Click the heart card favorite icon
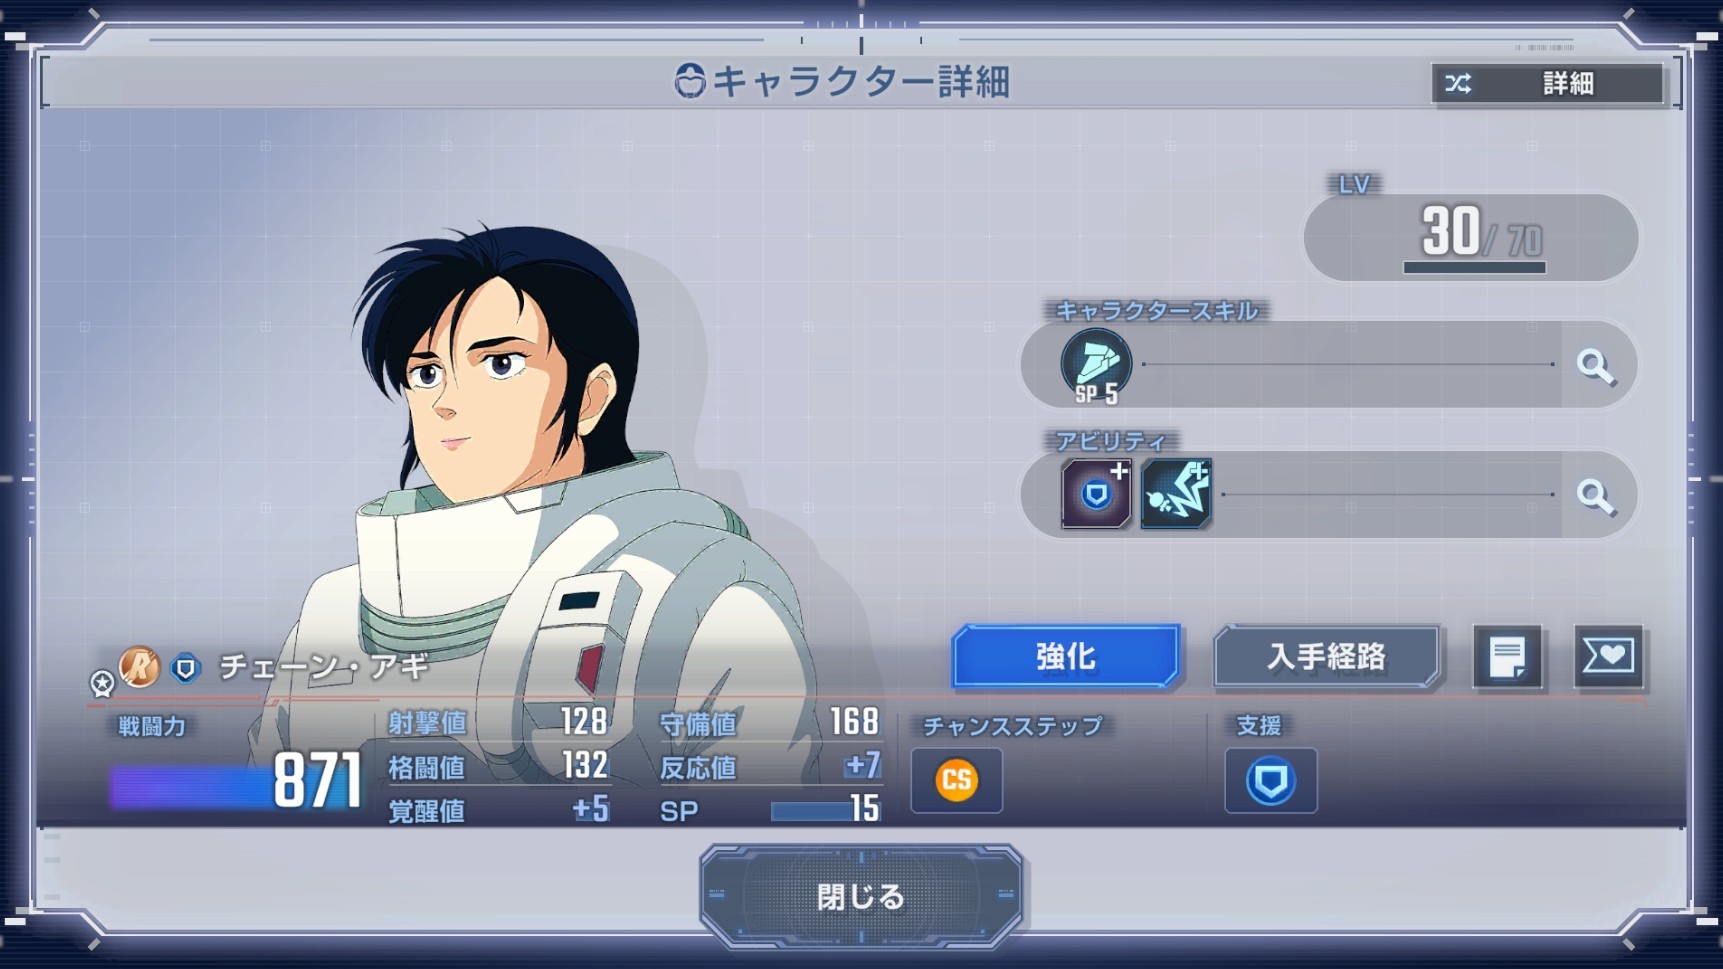Screen dimensions: 1723x969 pos(1608,657)
